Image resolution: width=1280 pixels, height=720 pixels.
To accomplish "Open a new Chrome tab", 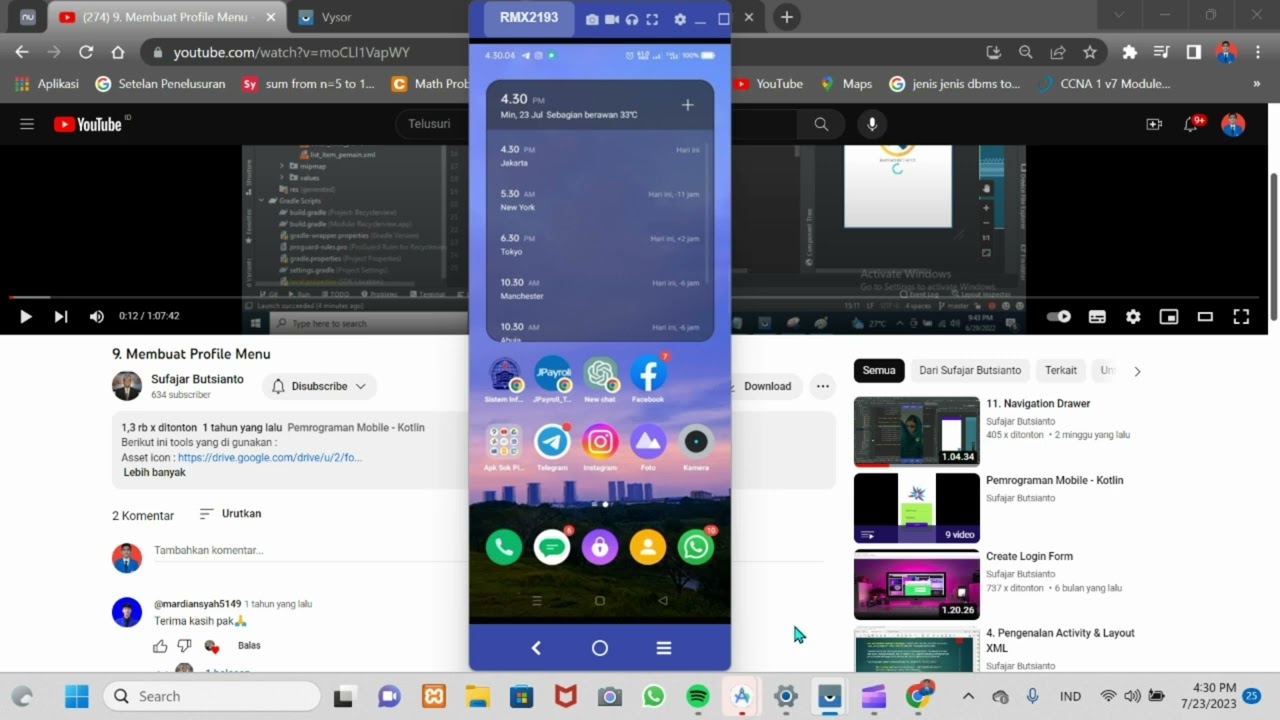I will (x=787, y=17).
